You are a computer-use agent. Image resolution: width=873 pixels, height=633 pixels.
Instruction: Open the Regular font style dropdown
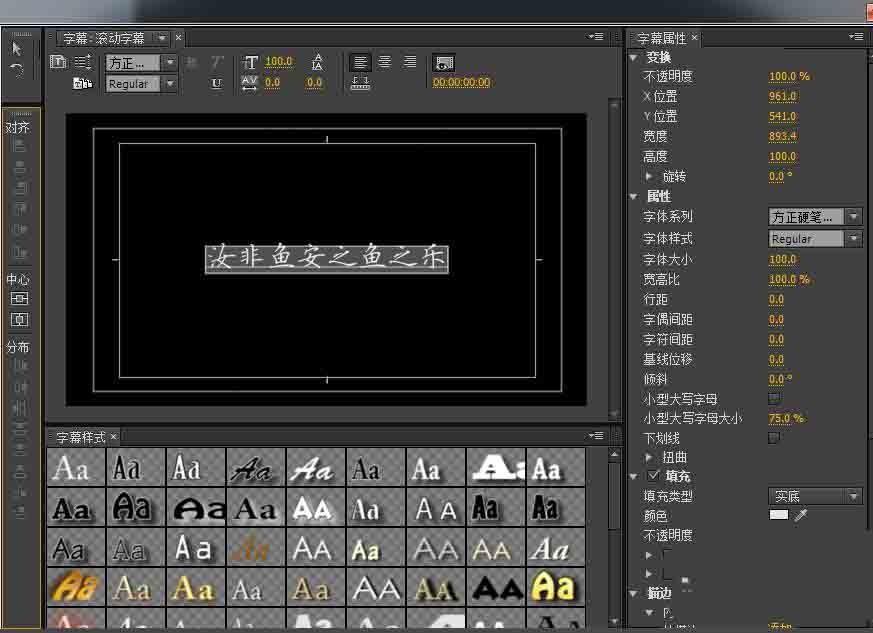(x=854, y=238)
